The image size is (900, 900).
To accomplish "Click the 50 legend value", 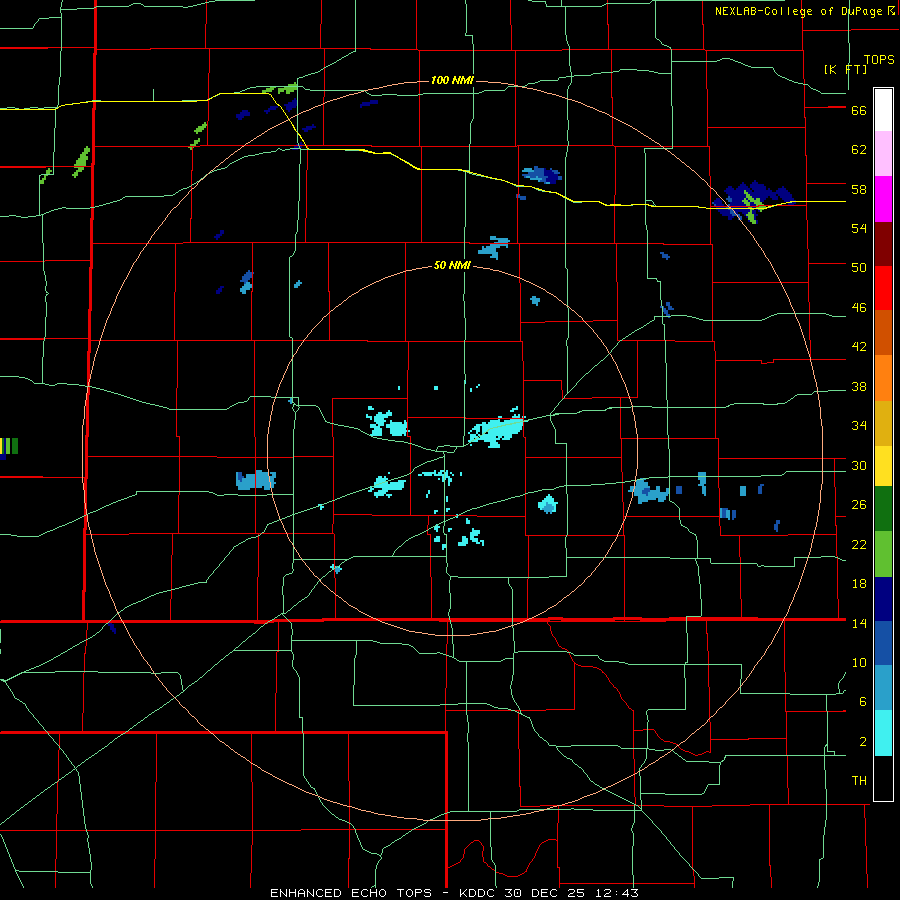I will click(x=859, y=267).
